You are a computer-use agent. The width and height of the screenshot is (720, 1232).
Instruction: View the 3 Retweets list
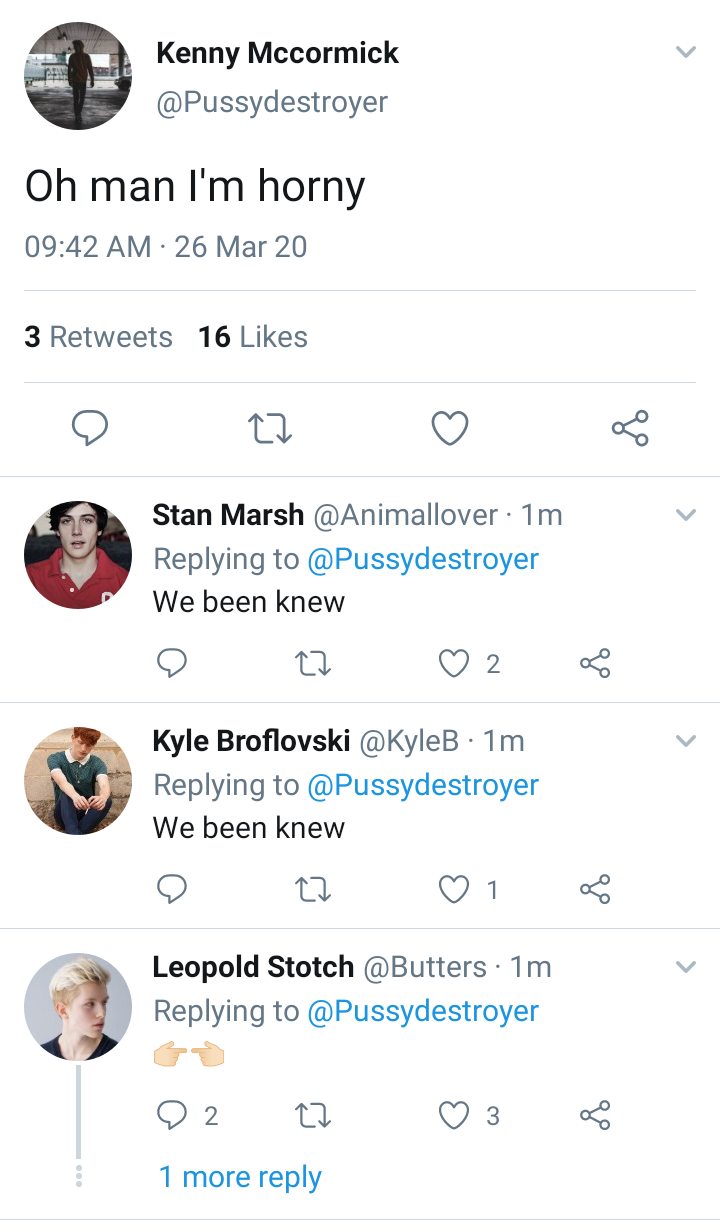(98, 337)
